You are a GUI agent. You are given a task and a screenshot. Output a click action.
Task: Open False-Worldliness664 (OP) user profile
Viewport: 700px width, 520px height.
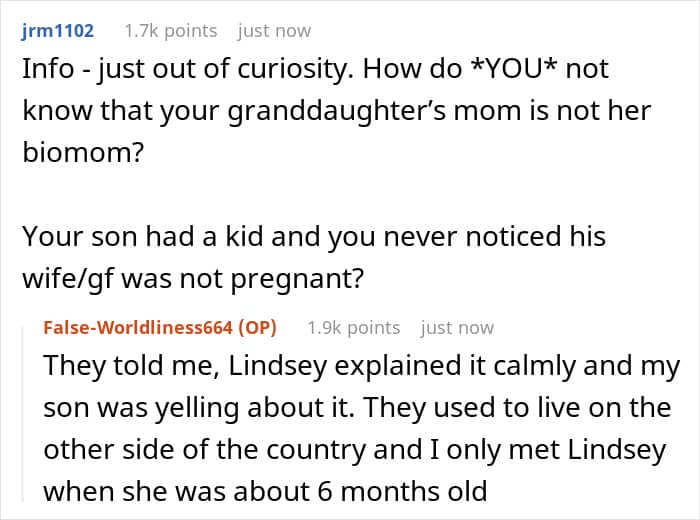[x=160, y=328]
